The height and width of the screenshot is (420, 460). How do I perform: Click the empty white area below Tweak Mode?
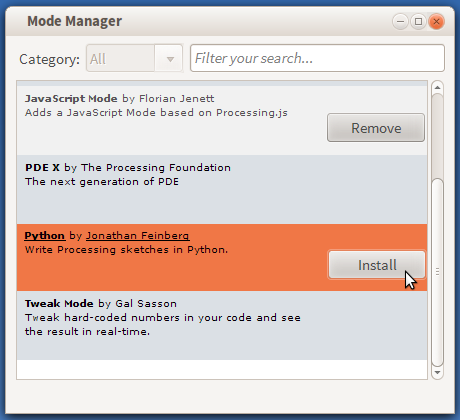pyautogui.click(x=222, y=369)
